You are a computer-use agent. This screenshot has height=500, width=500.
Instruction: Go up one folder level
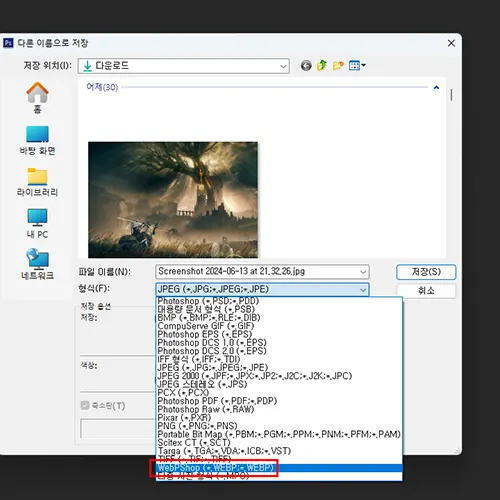click(322, 65)
